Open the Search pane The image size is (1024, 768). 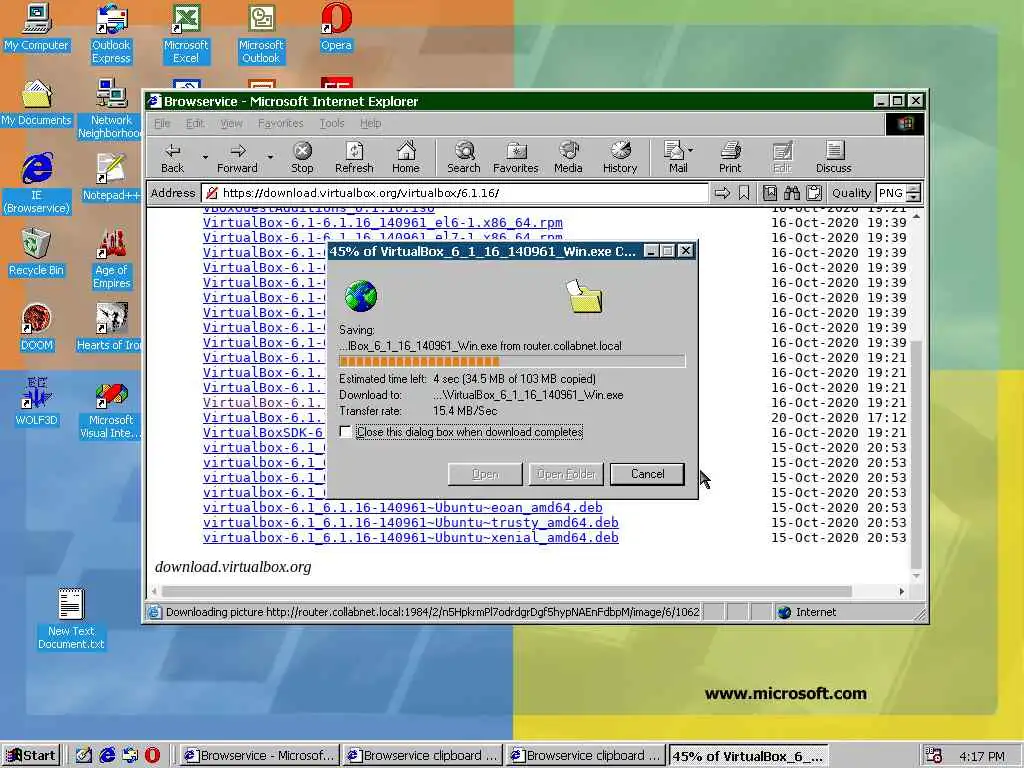coord(464,157)
